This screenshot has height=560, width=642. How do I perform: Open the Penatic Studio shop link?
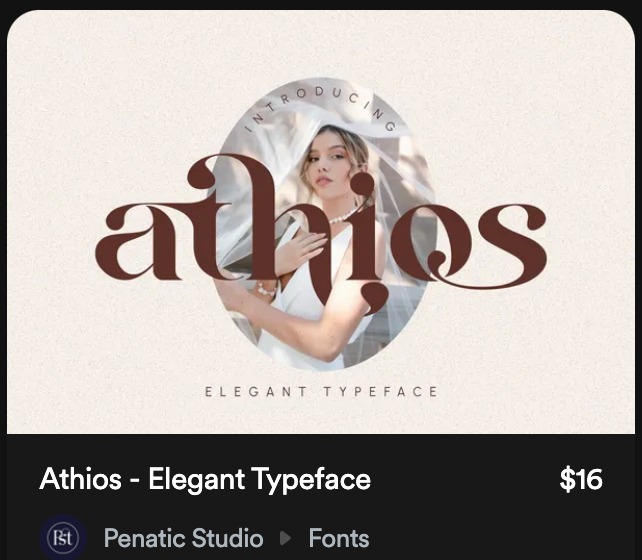coord(183,538)
